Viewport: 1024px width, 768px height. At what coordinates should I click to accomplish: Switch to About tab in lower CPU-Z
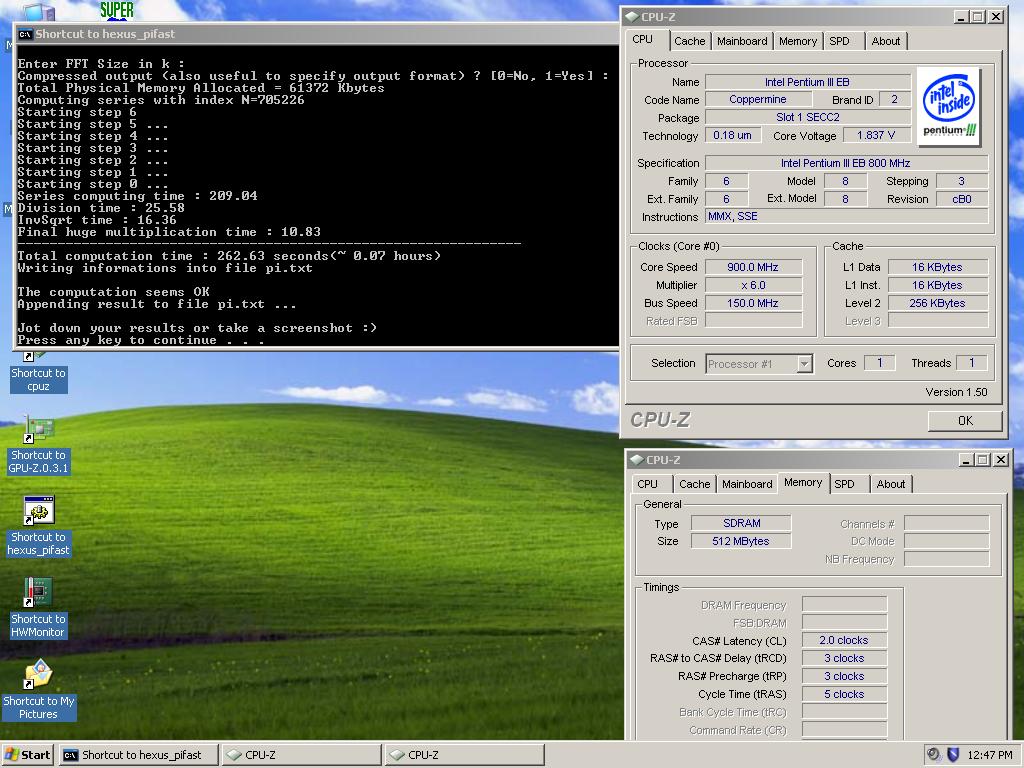tap(891, 484)
